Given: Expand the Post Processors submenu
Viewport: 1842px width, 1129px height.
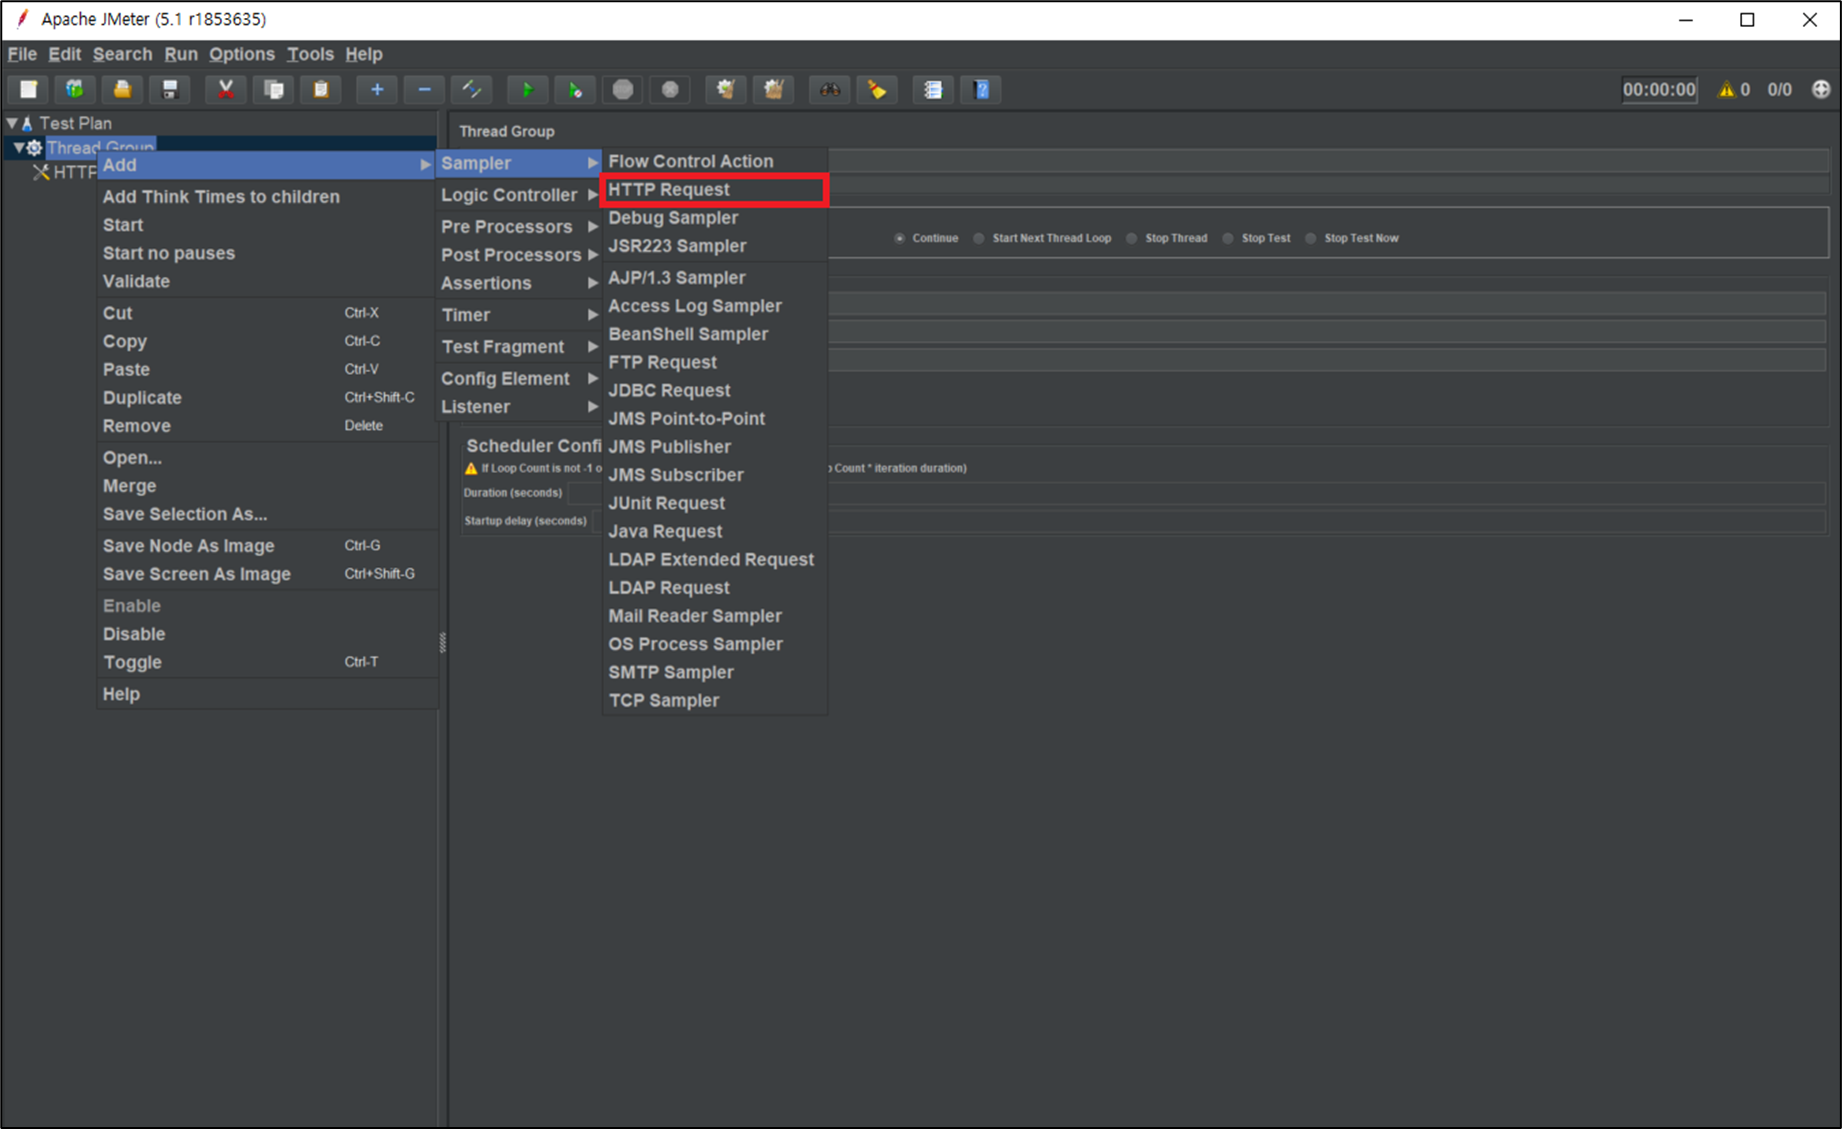Looking at the screenshot, I should [x=518, y=255].
